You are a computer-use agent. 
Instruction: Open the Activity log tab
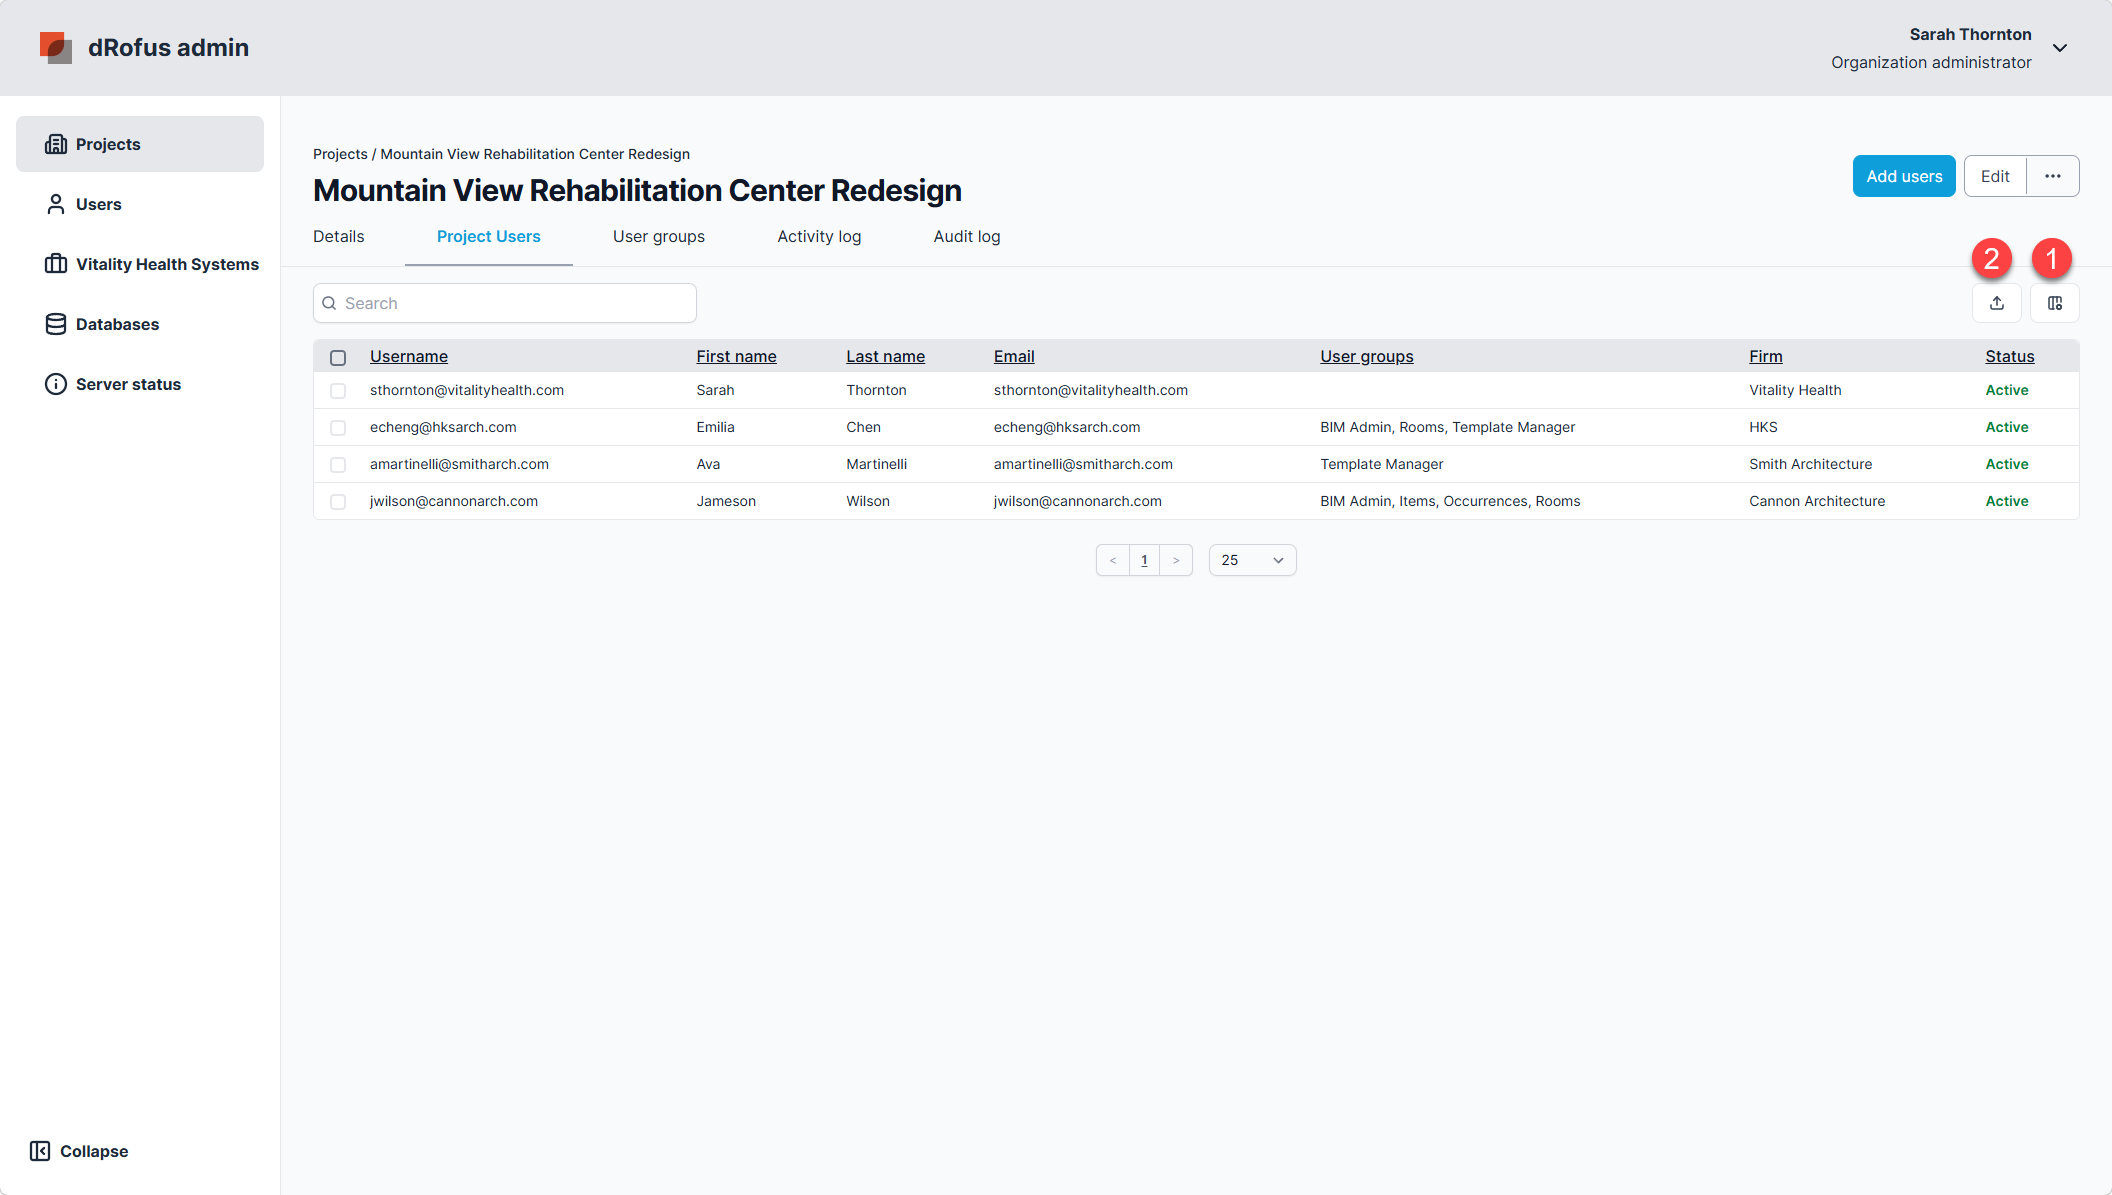819,236
